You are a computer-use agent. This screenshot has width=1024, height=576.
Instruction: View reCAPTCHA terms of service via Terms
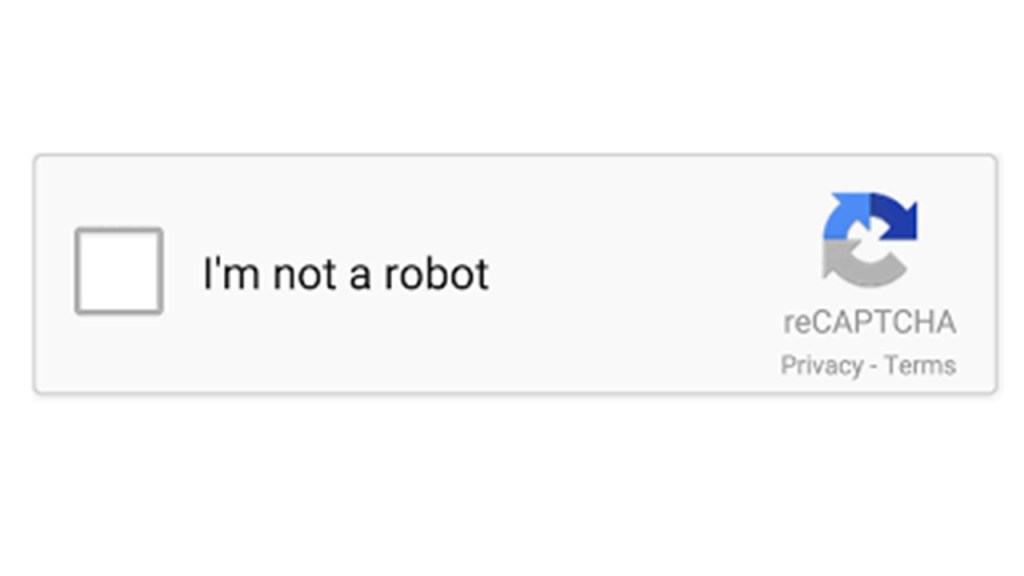coord(920,365)
